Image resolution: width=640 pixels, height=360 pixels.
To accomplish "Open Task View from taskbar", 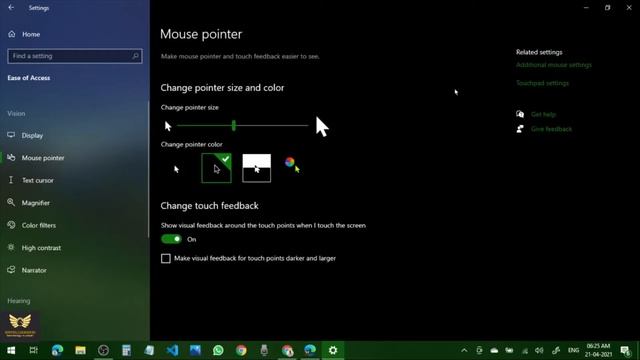I will click(x=33, y=350).
